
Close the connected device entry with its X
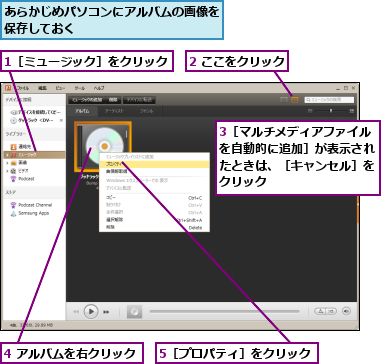click(x=61, y=120)
